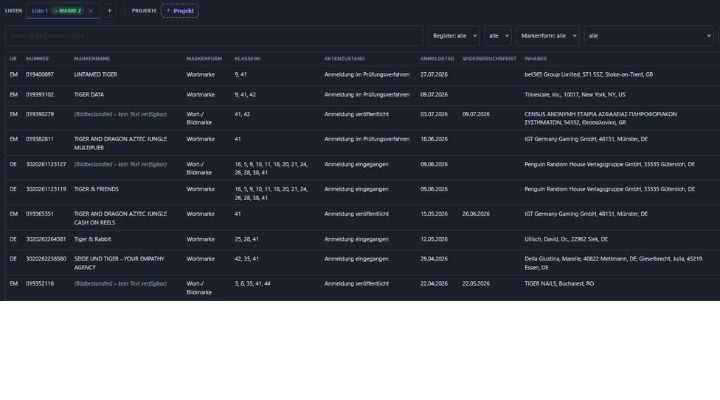Close the Liste 1 tab
Viewport: 720px width, 400px height.
pyautogui.click(x=90, y=11)
